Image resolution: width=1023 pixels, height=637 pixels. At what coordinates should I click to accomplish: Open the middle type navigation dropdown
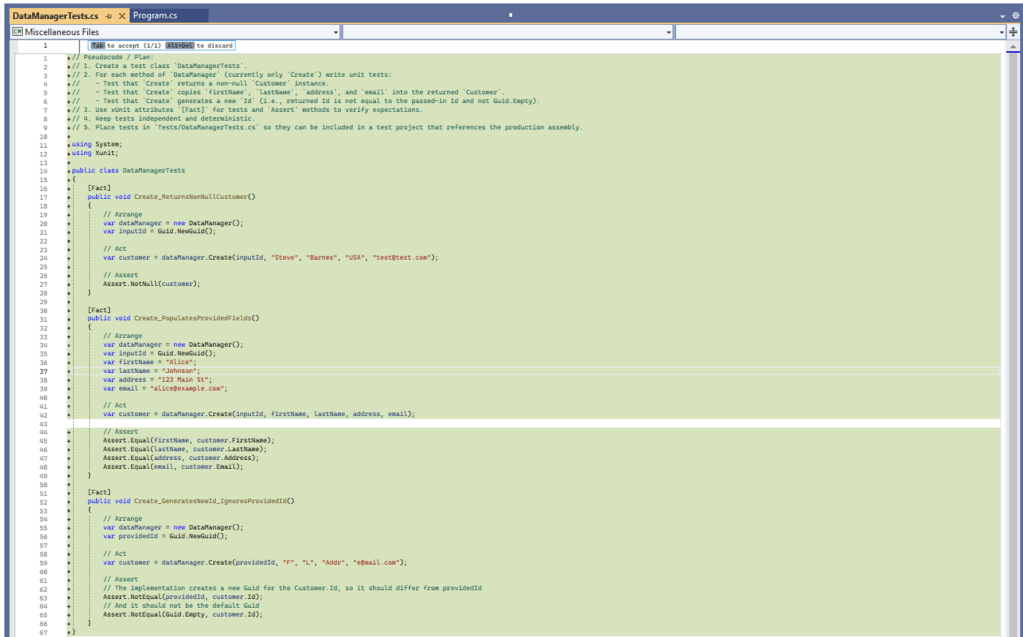pos(668,31)
